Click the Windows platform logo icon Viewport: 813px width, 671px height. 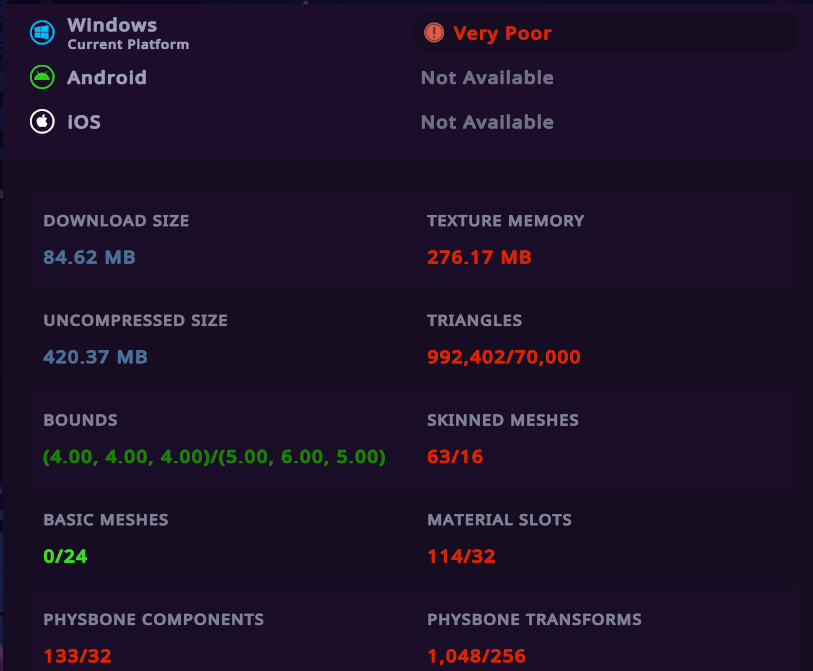(42, 33)
